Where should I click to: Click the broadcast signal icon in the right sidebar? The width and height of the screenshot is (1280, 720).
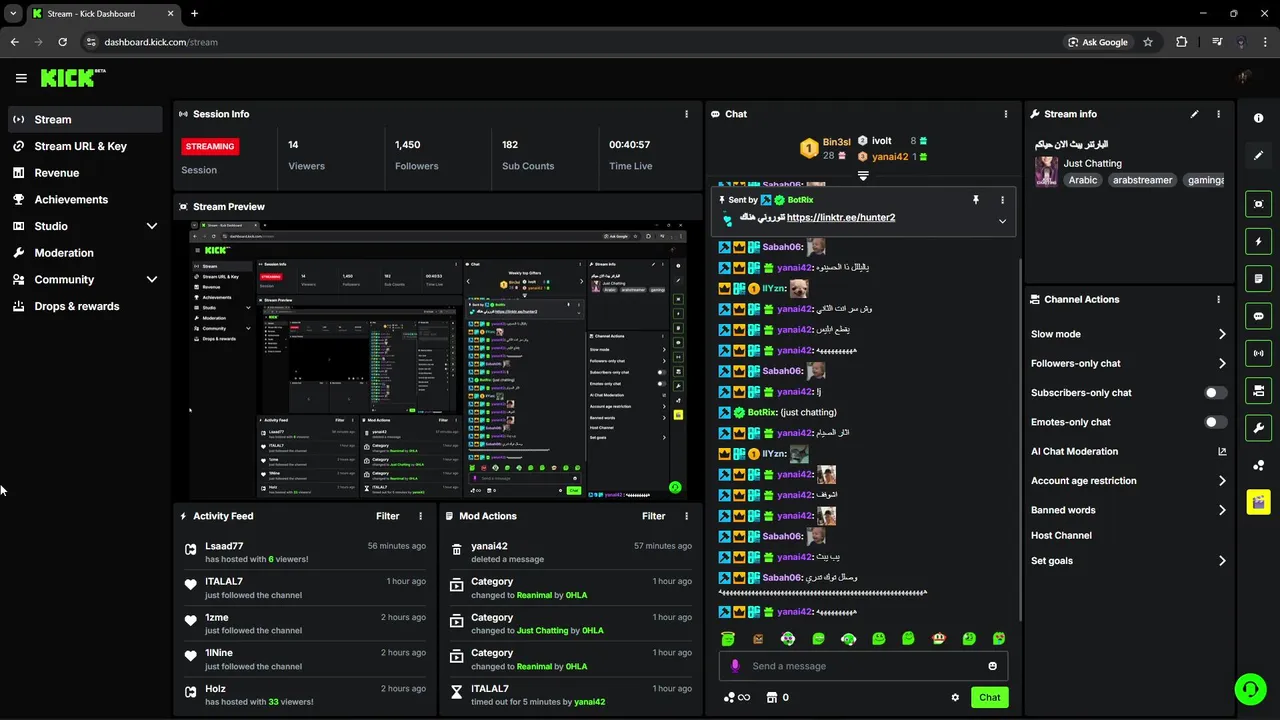[1258, 353]
